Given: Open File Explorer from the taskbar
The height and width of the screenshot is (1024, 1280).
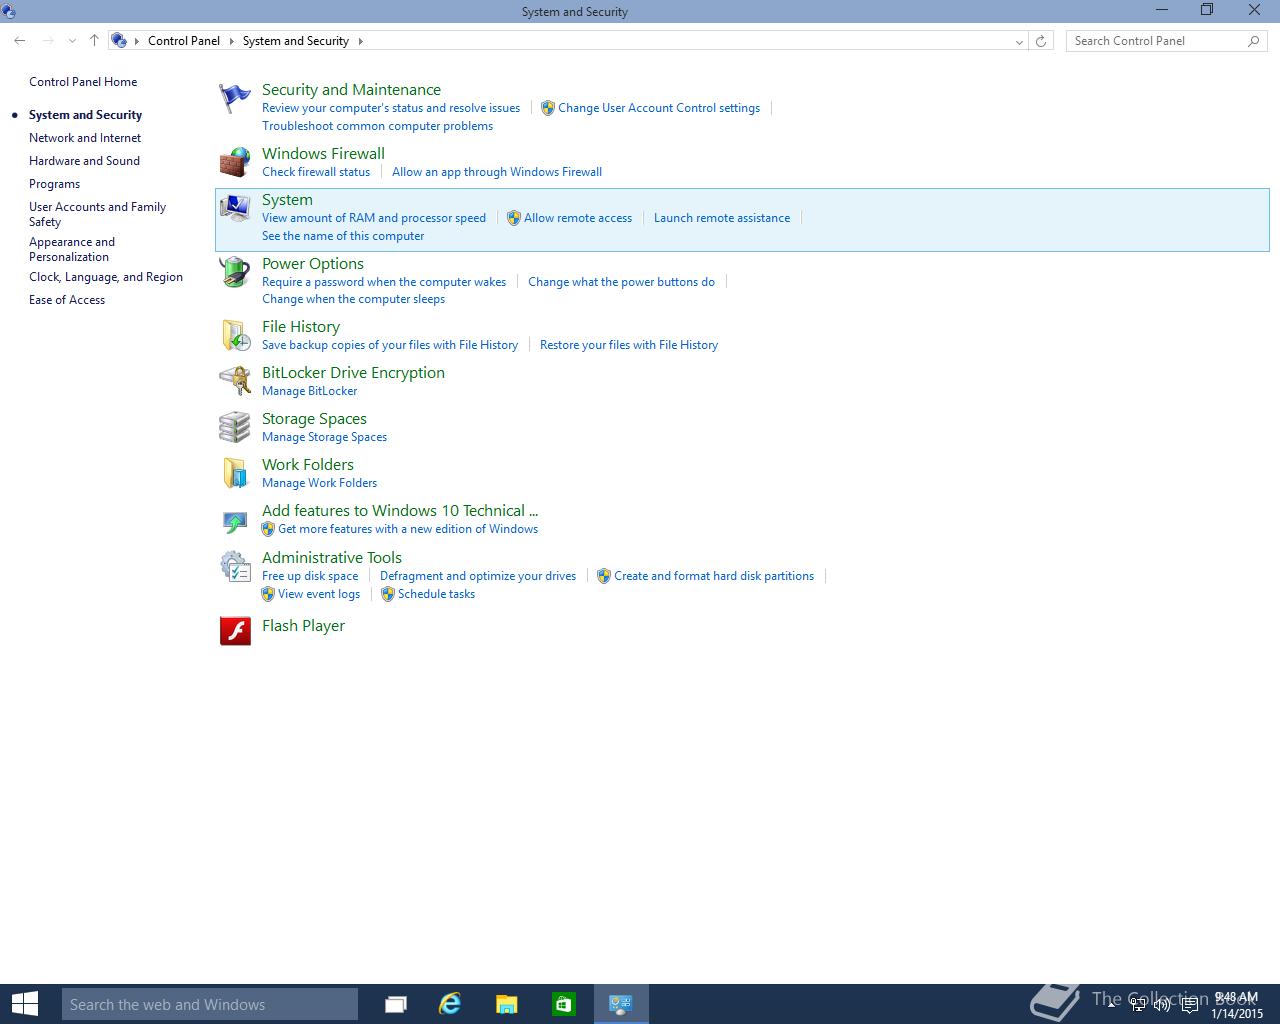Looking at the screenshot, I should click(x=507, y=1004).
